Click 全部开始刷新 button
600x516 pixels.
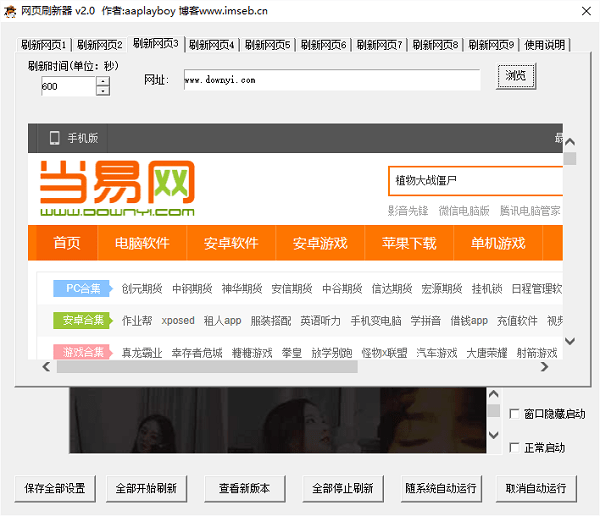[146, 488]
